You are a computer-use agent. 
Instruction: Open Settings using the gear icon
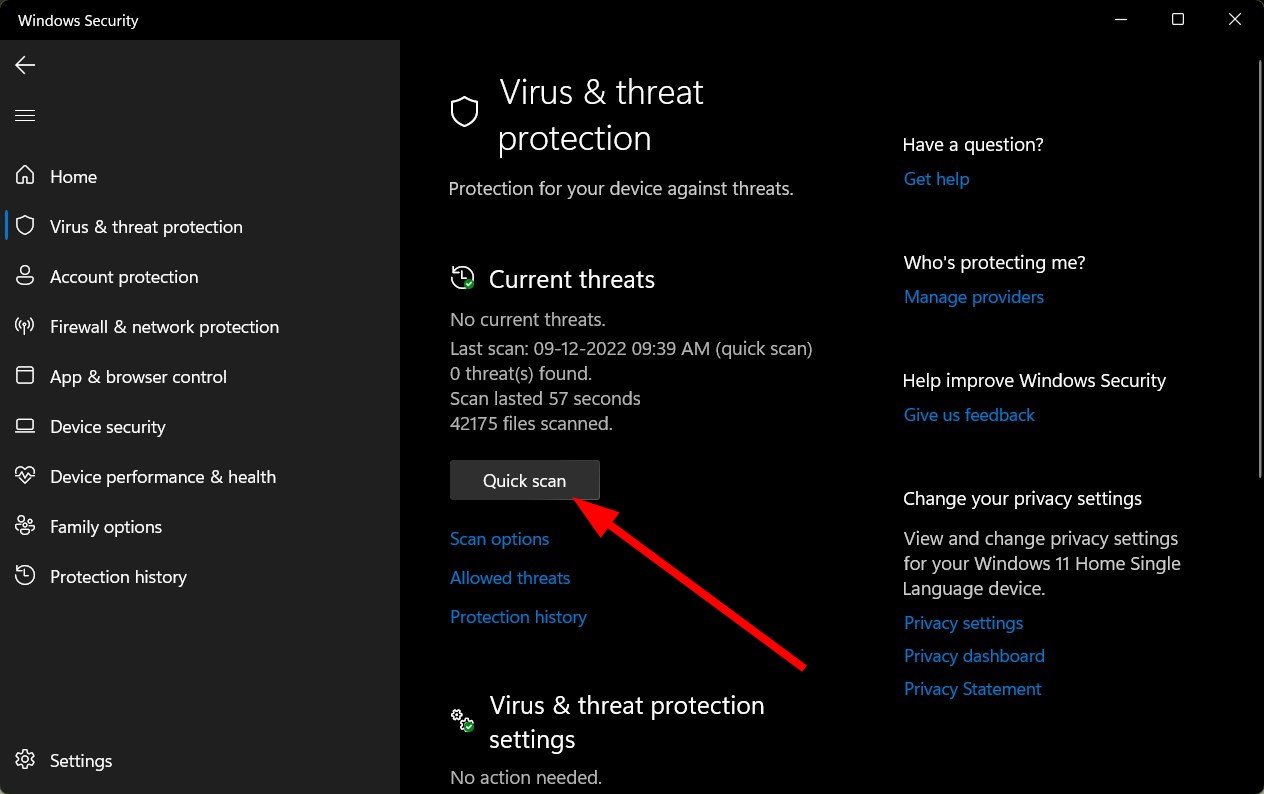tap(24, 760)
